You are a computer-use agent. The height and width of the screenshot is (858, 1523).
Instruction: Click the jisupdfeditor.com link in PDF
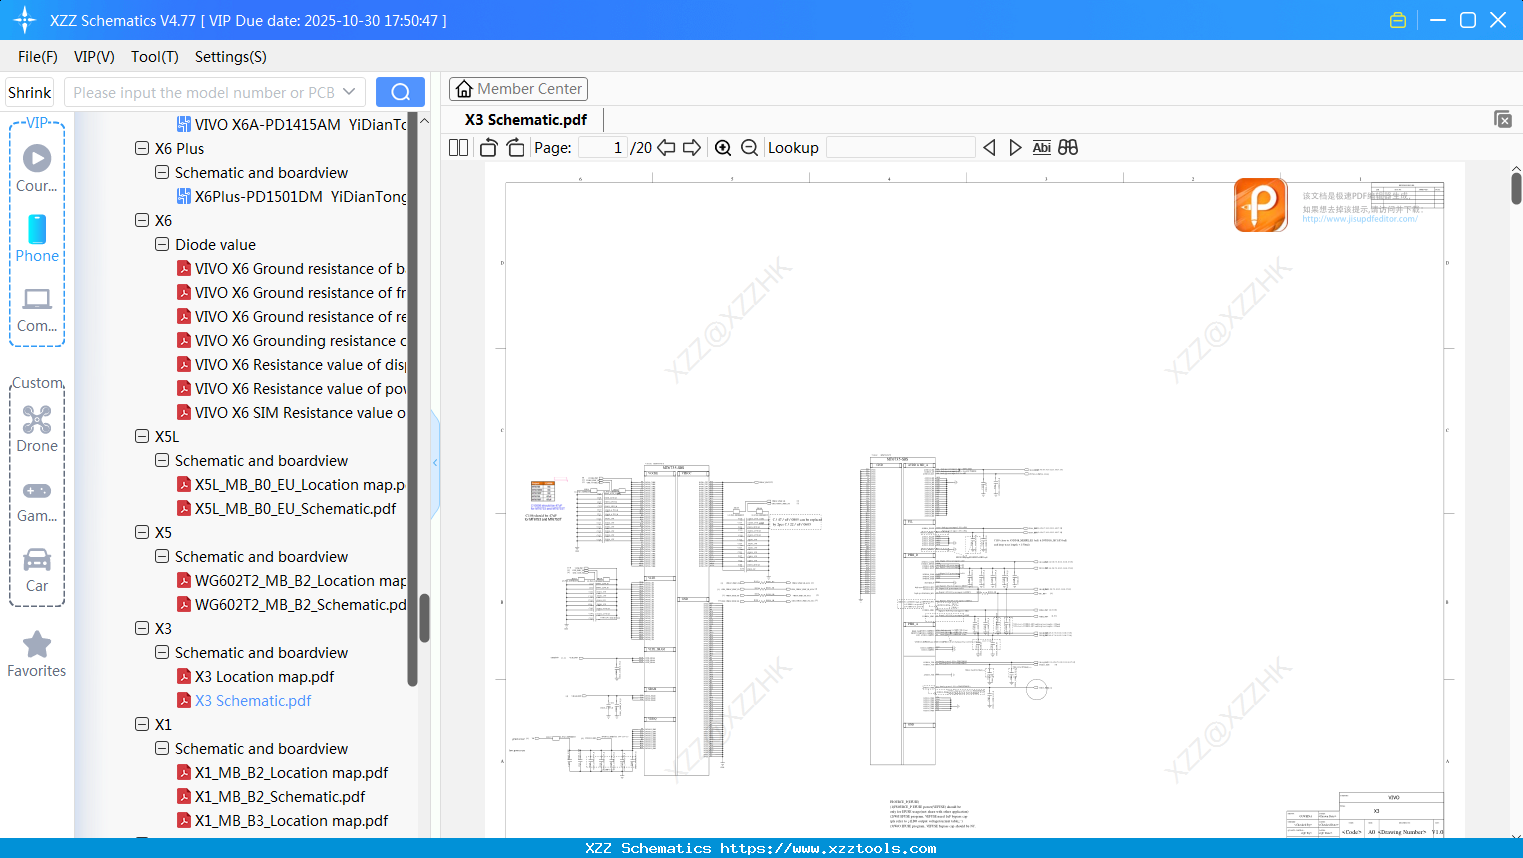coord(1359,219)
